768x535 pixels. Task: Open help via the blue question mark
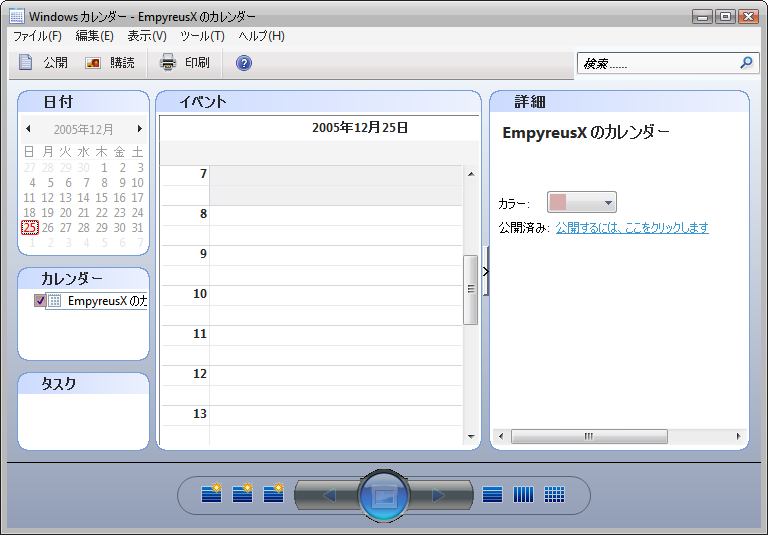coord(244,63)
